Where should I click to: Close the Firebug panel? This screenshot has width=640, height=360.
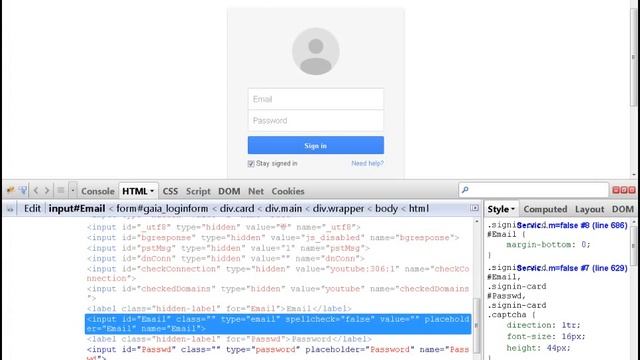[x=632, y=190]
